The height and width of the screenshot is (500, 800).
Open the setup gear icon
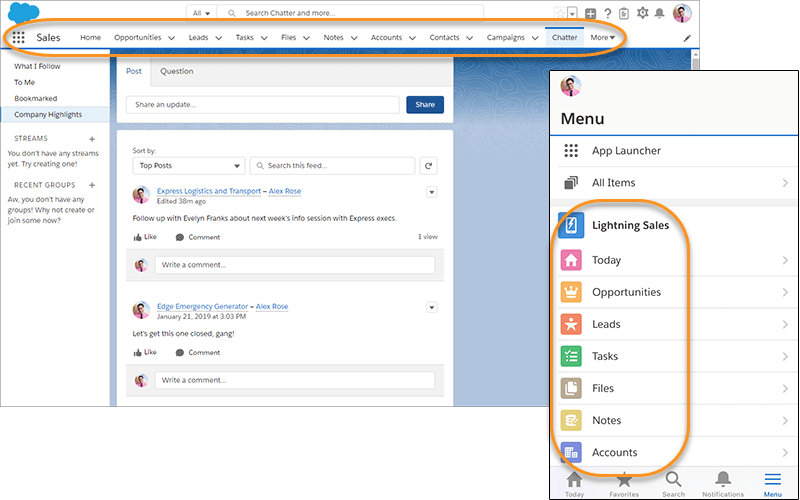tap(642, 13)
